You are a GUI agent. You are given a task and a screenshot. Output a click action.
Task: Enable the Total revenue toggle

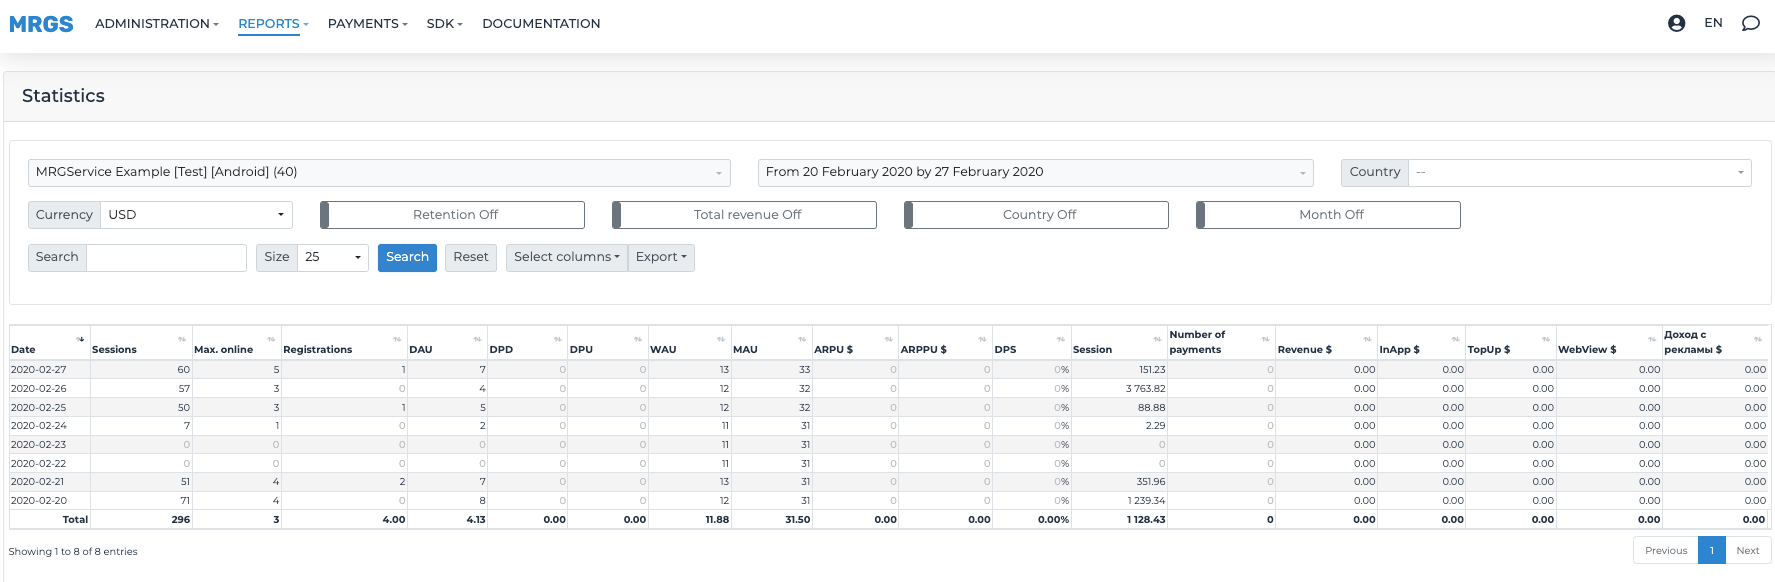click(744, 215)
